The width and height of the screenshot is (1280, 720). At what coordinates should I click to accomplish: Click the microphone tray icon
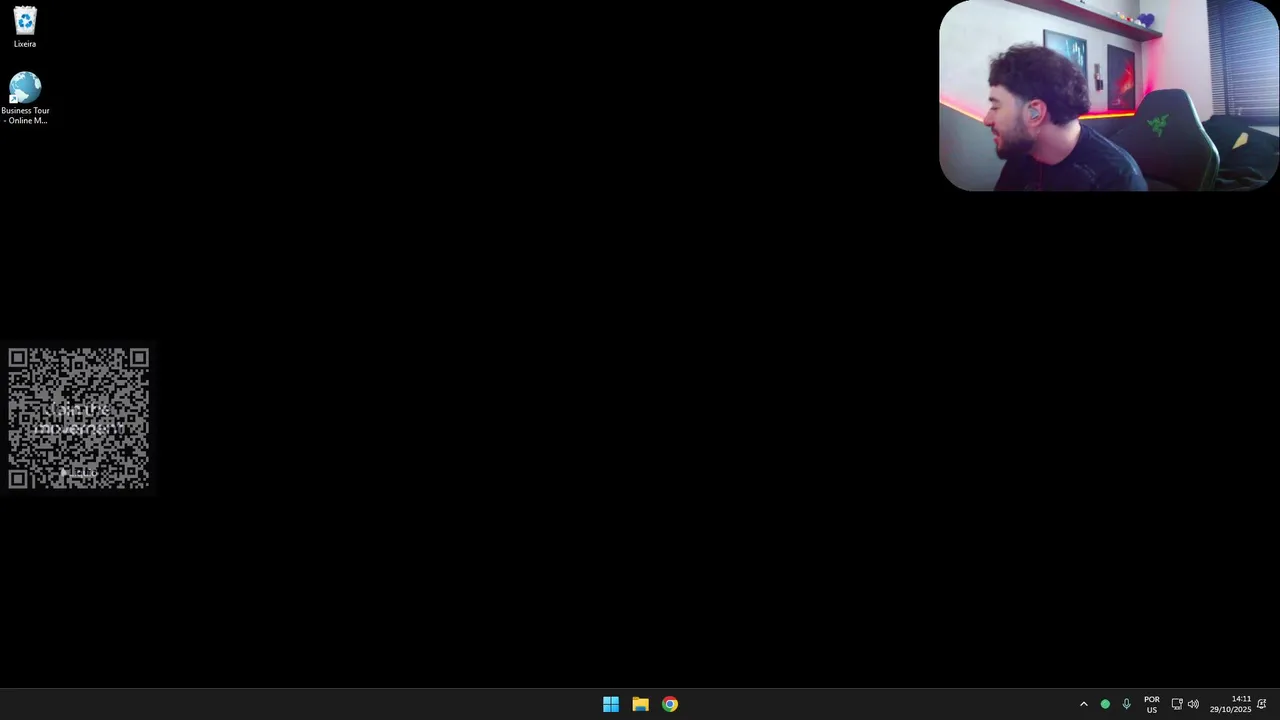point(1126,704)
